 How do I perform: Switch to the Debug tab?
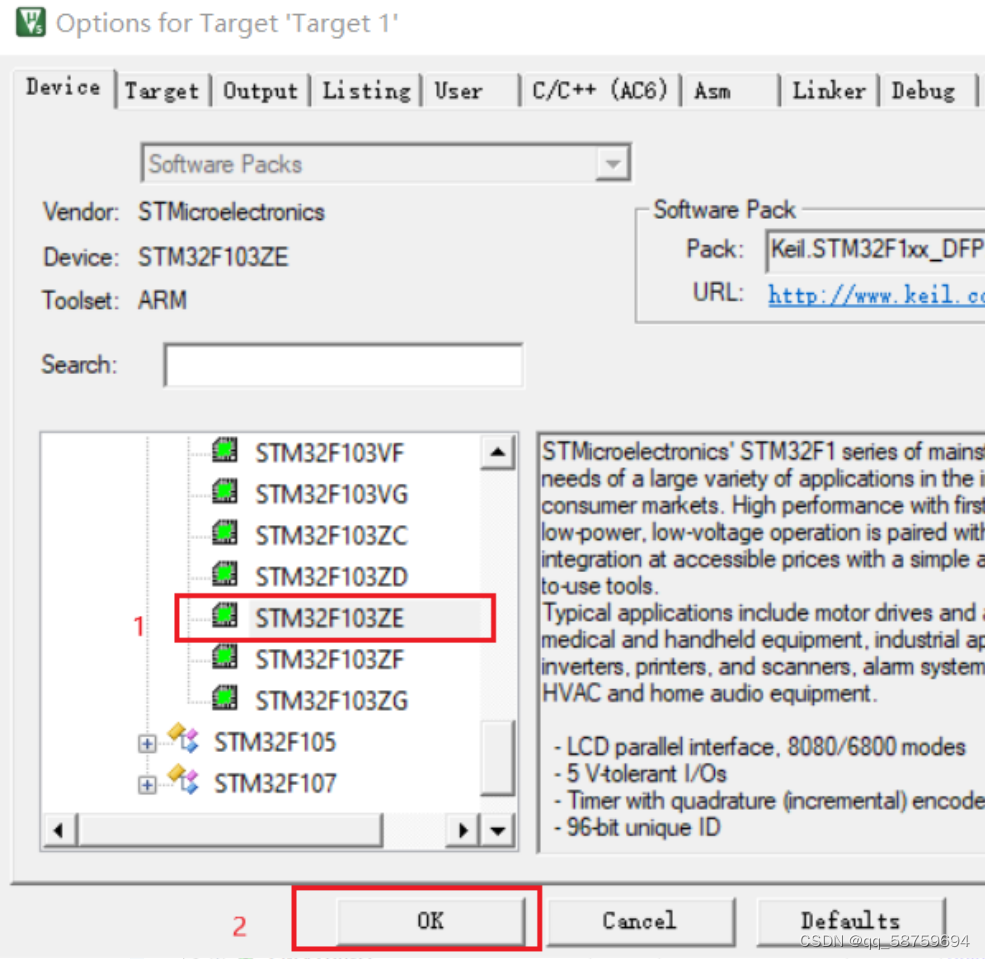coord(922,90)
